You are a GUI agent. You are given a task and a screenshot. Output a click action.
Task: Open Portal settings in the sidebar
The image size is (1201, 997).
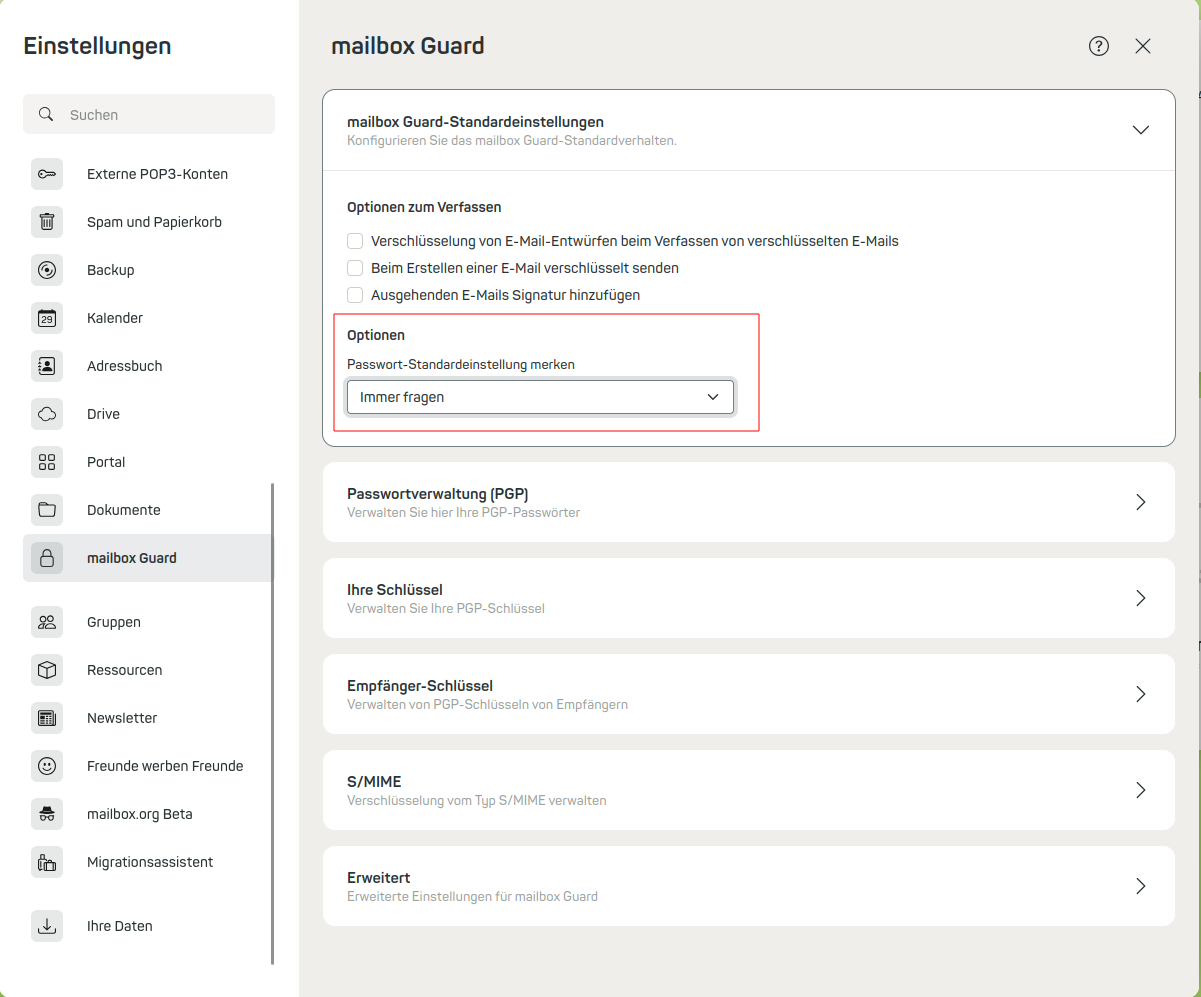click(x=148, y=462)
